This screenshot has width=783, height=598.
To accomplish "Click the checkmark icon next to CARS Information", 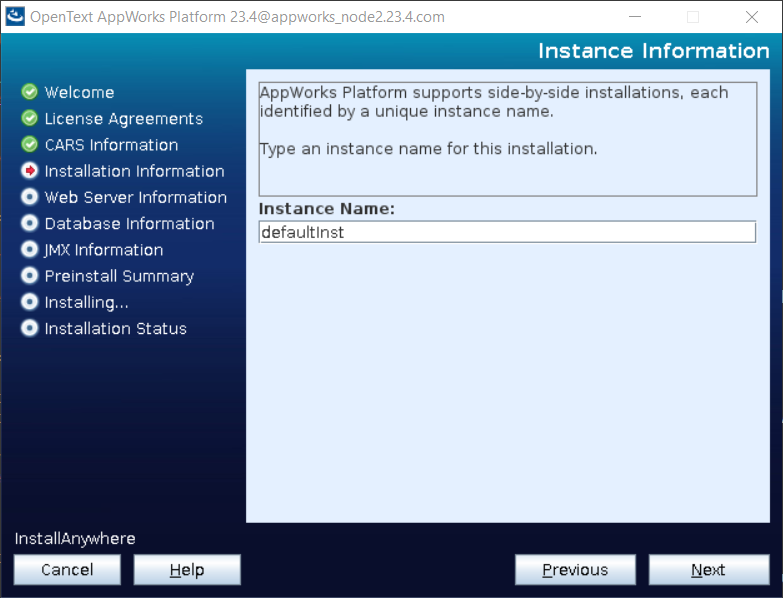I will pyautogui.click(x=29, y=145).
